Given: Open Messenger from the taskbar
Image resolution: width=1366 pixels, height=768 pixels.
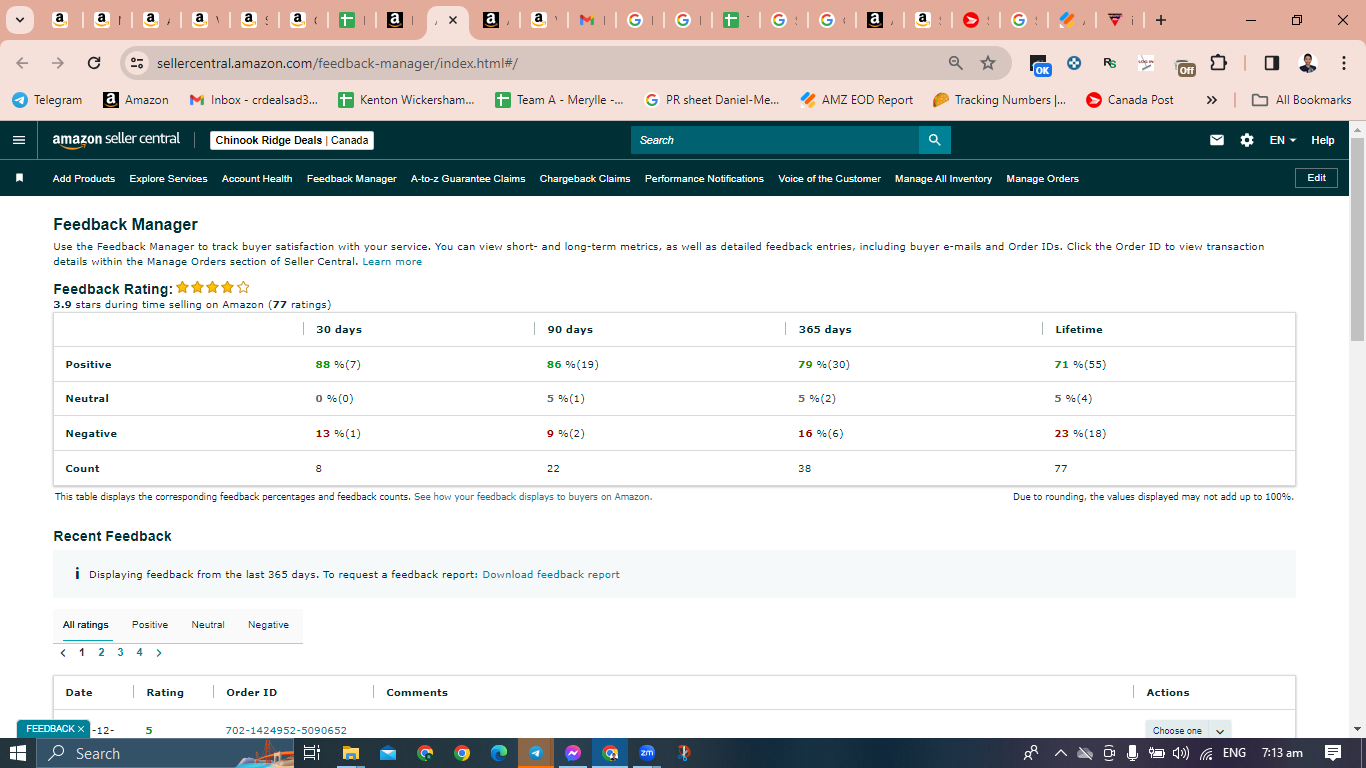Looking at the screenshot, I should click(573, 753).
